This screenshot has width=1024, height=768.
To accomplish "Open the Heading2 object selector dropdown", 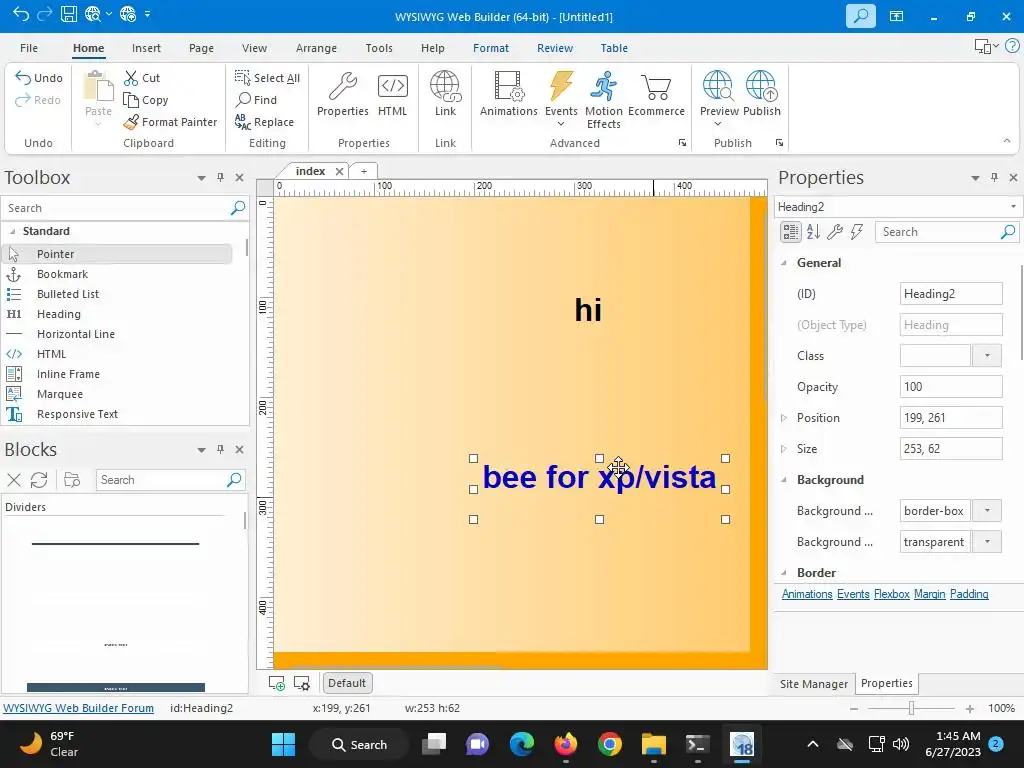I will click(1013, 206).
